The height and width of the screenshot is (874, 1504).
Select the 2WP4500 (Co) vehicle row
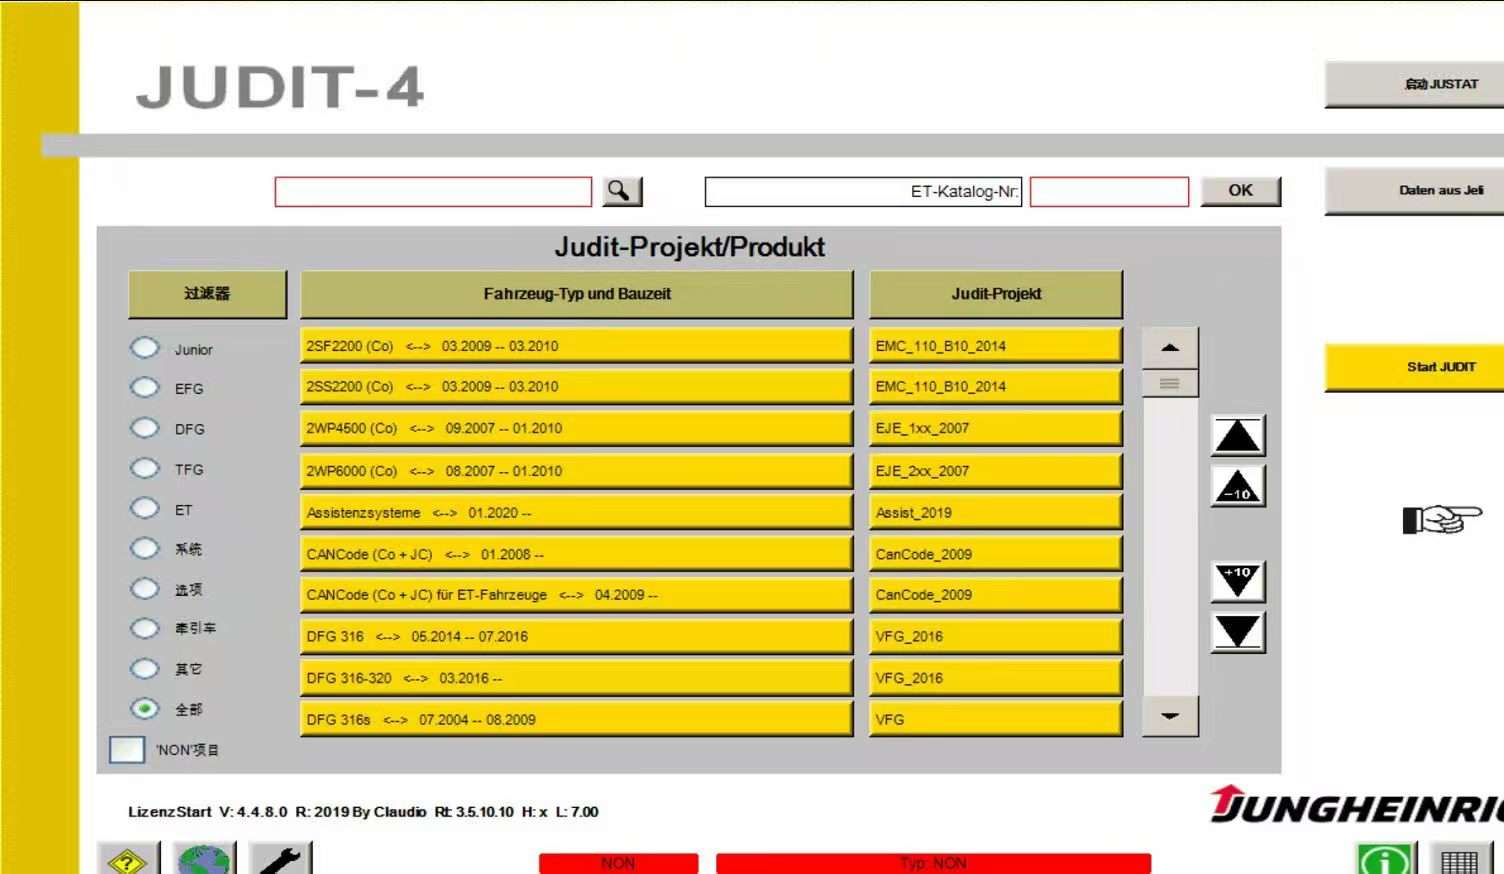pyautogui.click(x=577, y=428)
